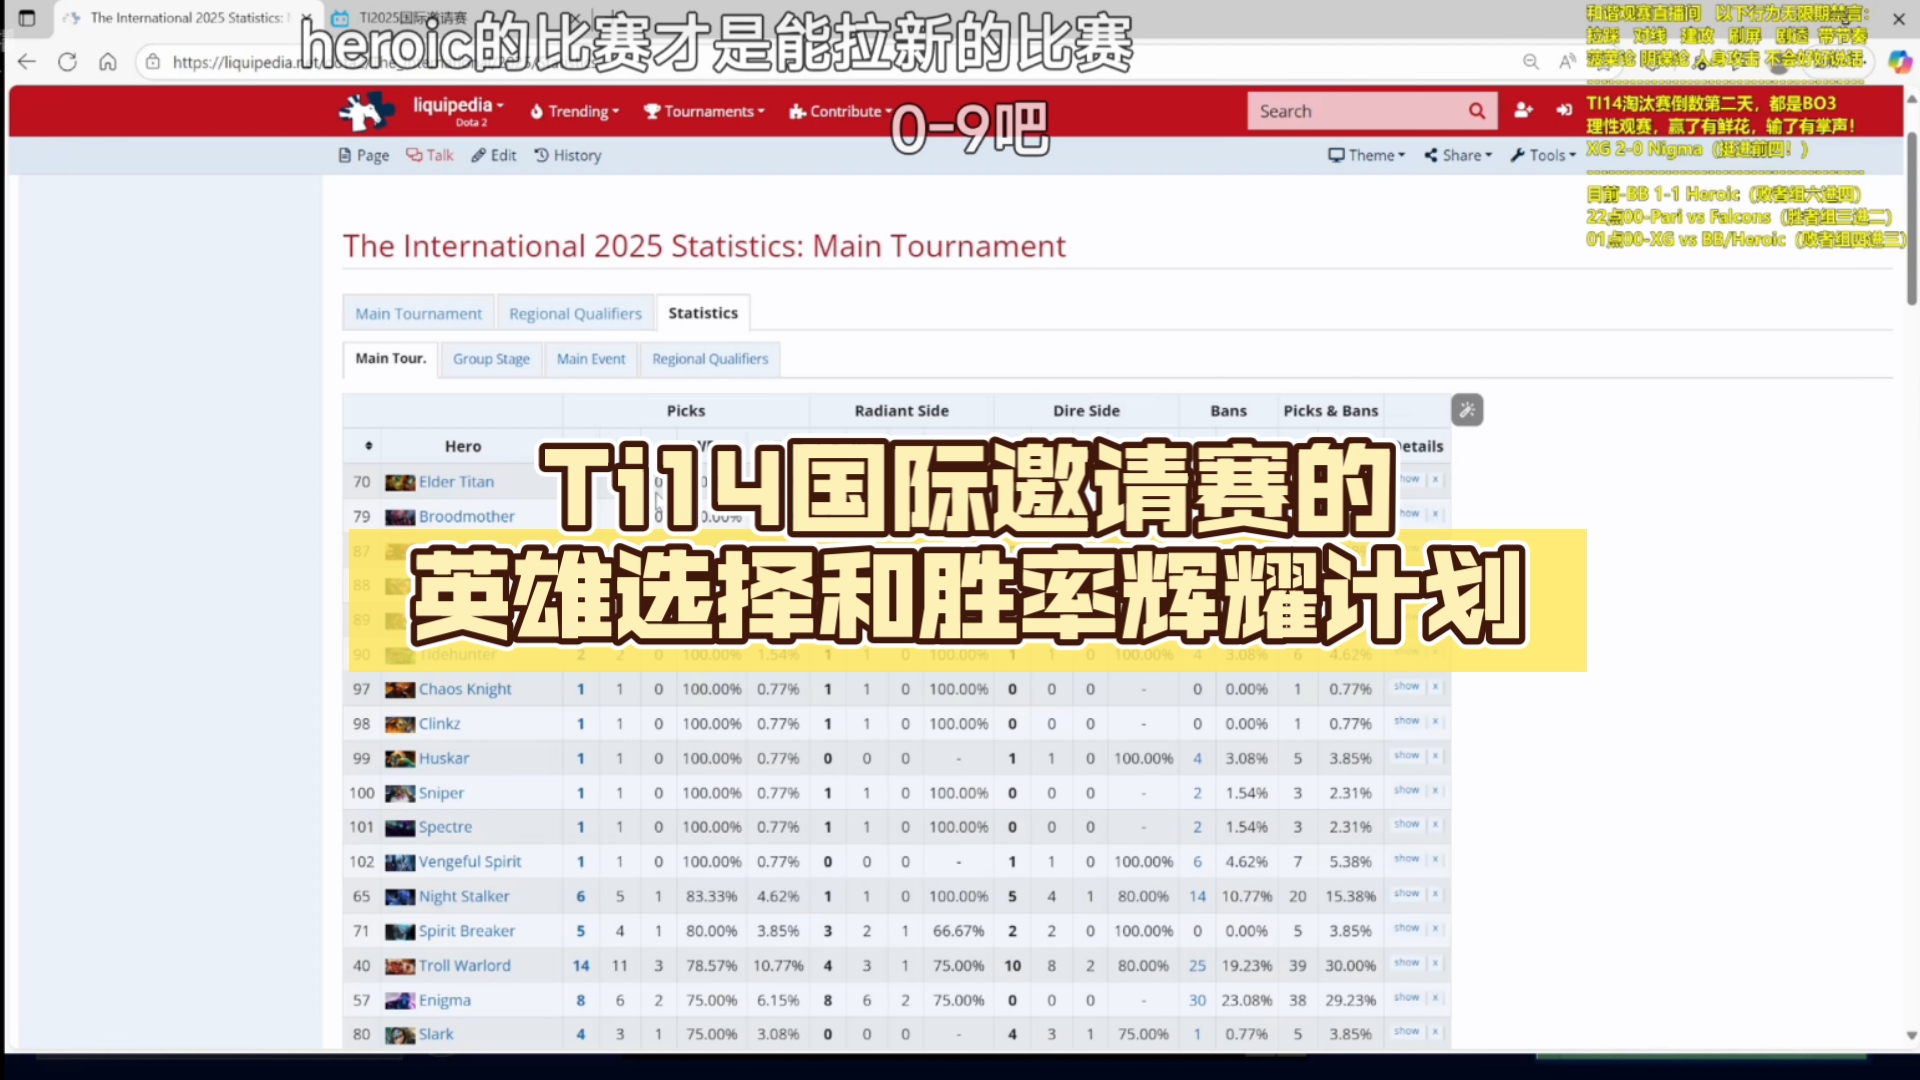The image size is (1920, 1080).
Task: Click the browser home icon
Action: (108, 61)
